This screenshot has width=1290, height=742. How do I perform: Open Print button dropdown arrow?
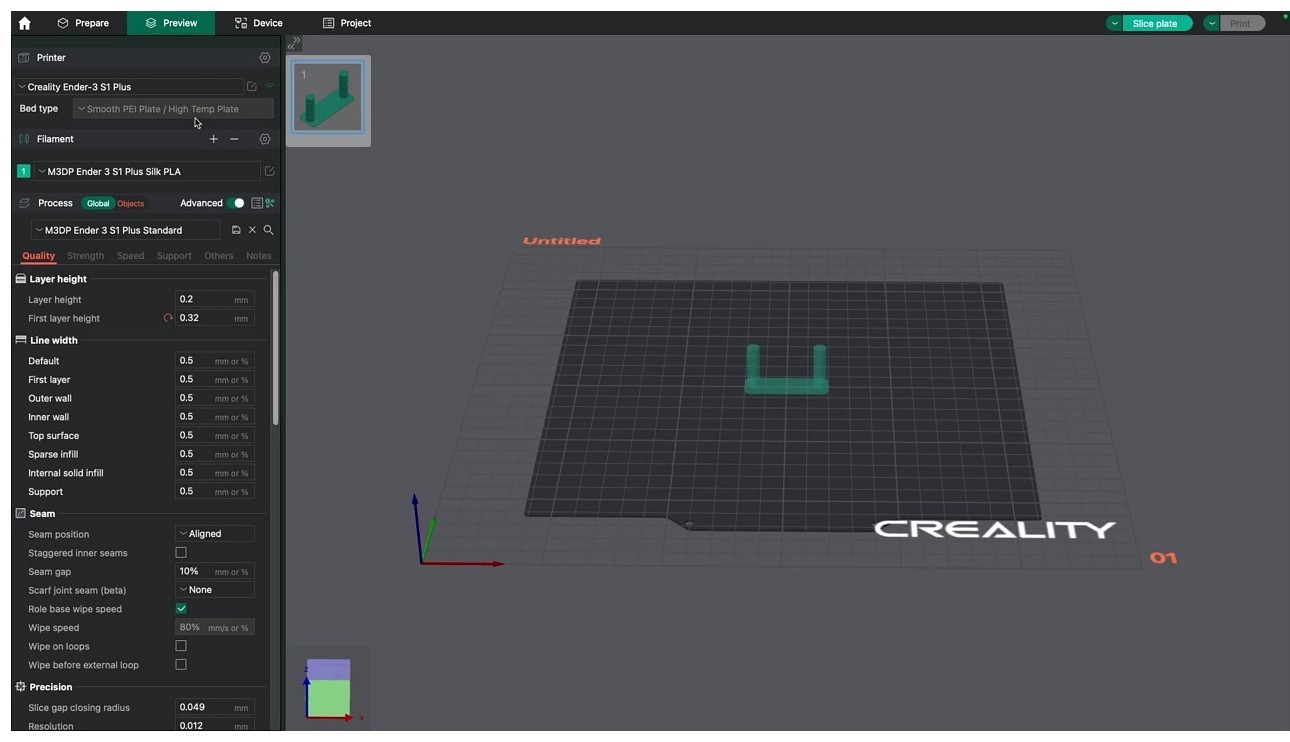click(1212, 23)
